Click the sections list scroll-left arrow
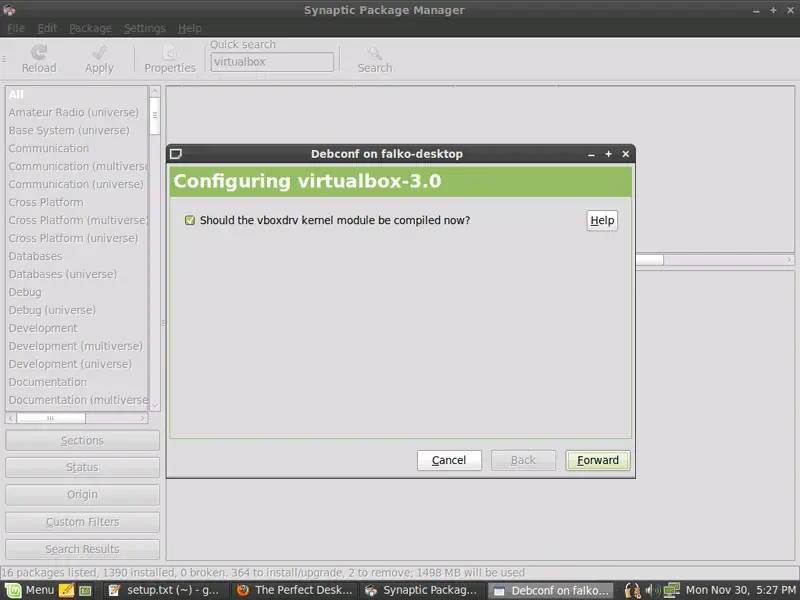This screenshot has height=600, width=800. coord(11,418)
